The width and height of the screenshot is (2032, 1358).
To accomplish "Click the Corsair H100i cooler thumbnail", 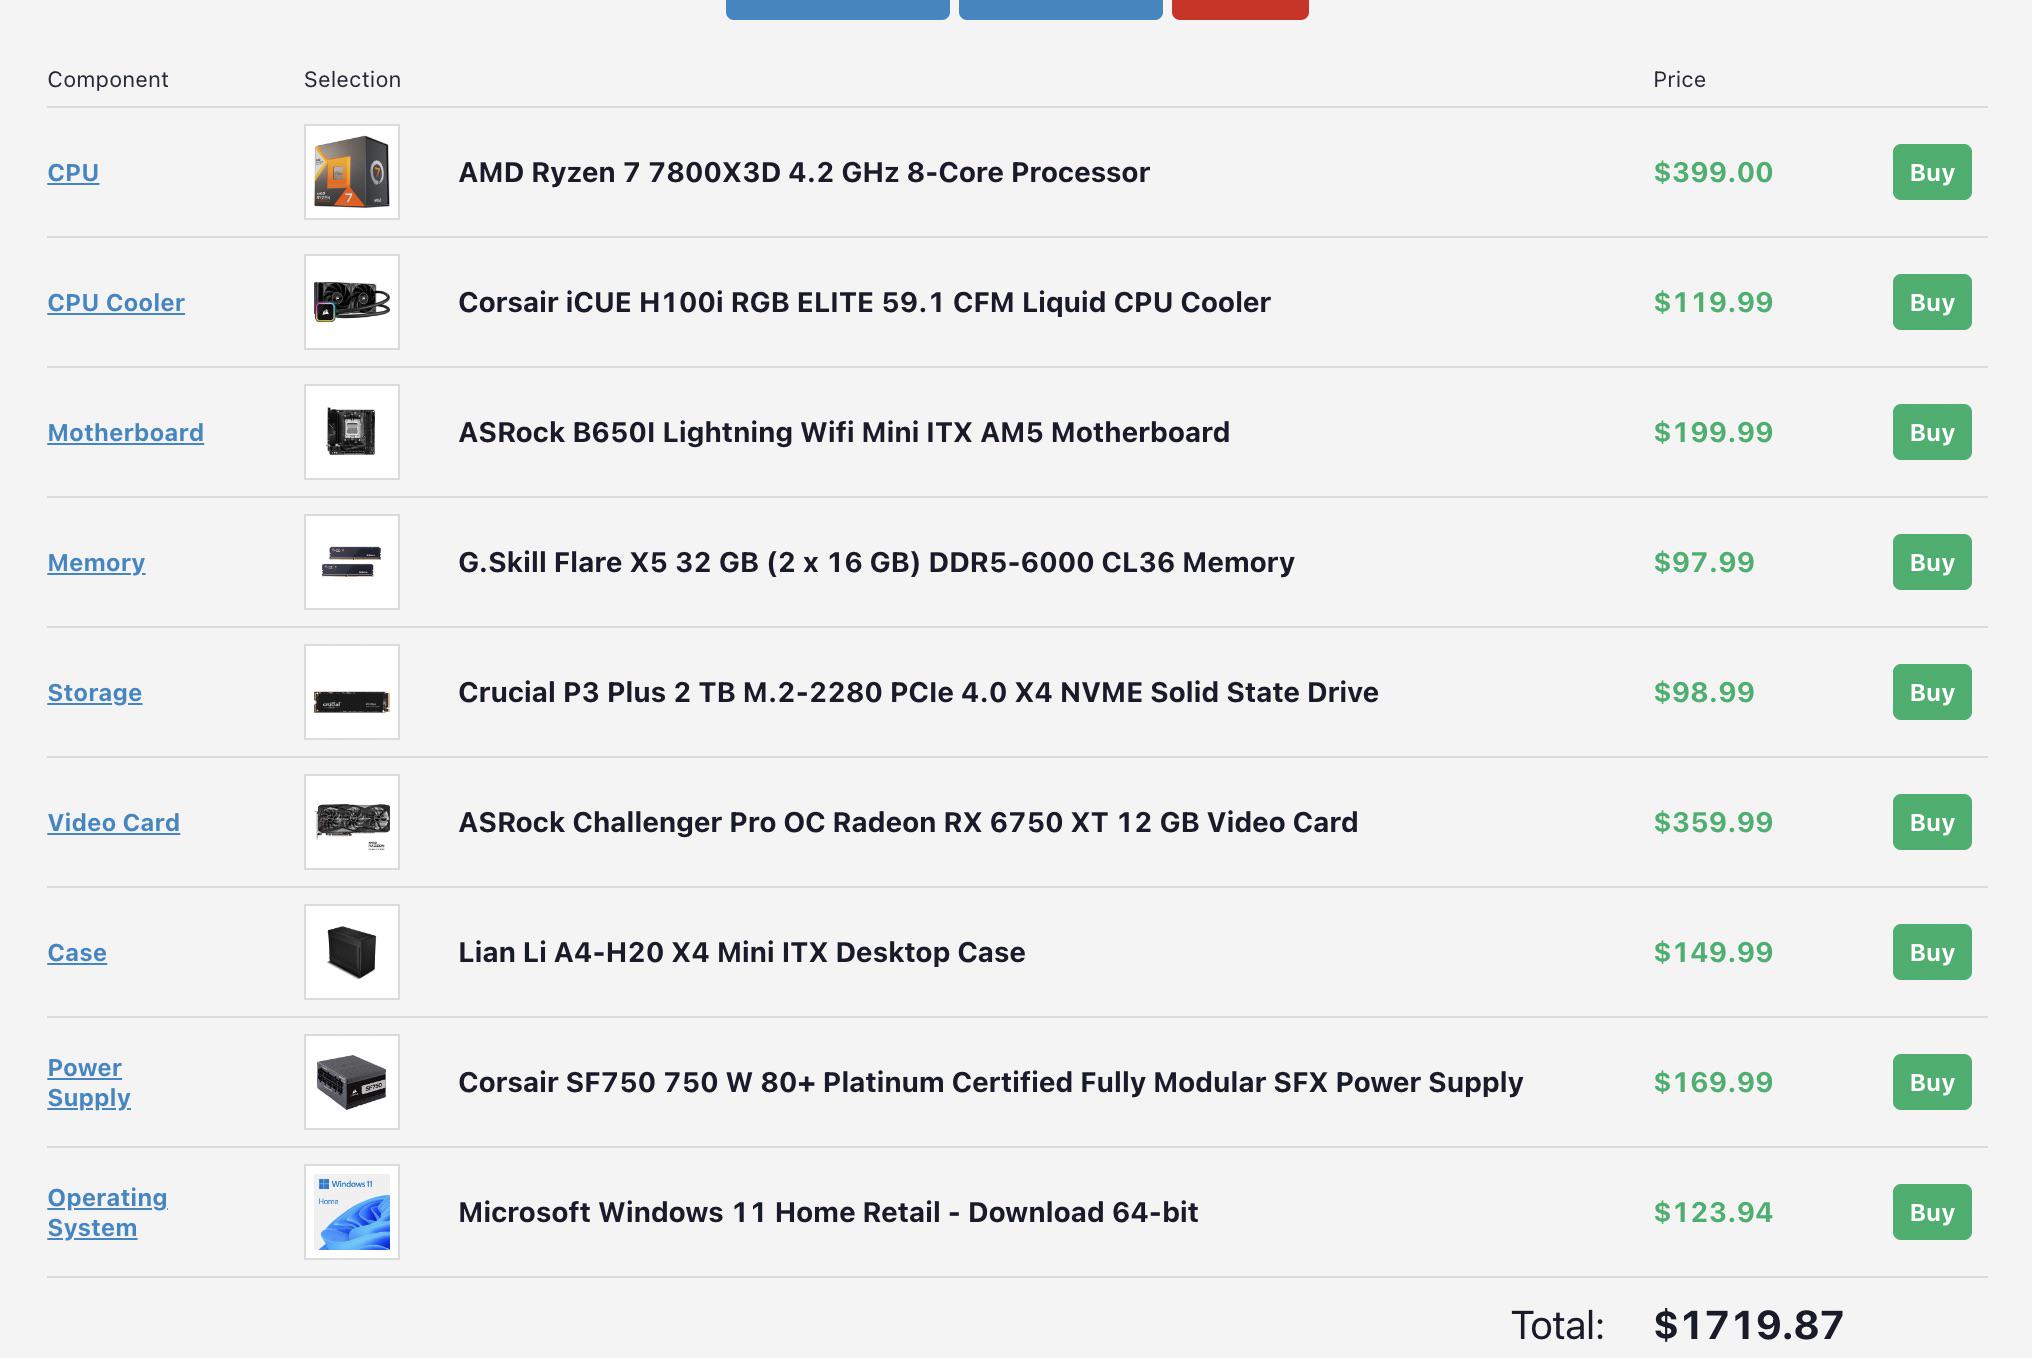I will 352,302.
